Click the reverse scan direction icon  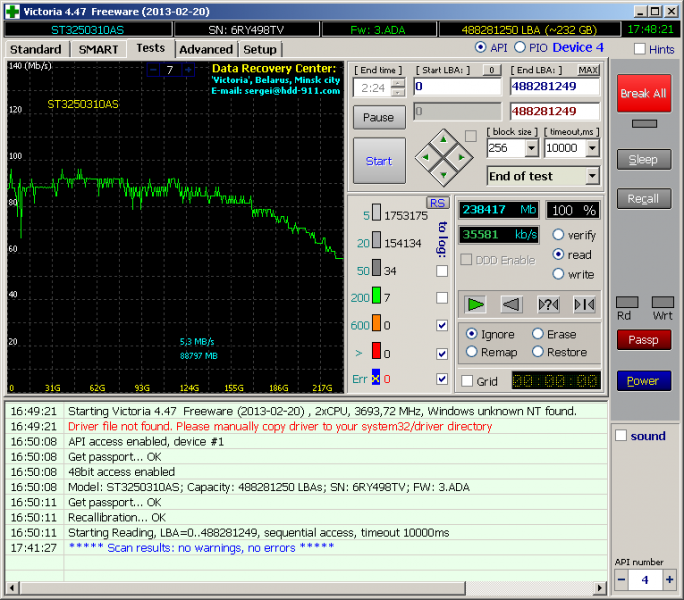pos(512,304)
